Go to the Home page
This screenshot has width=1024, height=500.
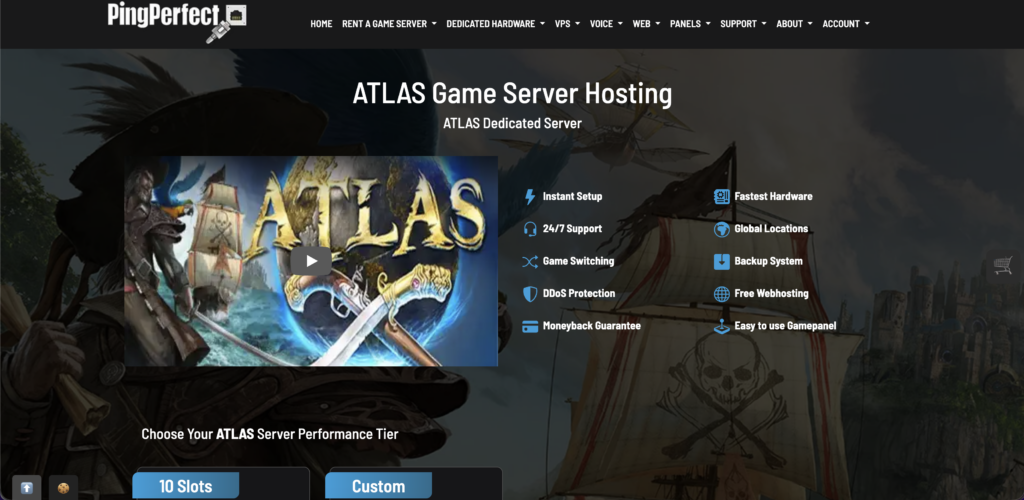[x=321, y=24]
